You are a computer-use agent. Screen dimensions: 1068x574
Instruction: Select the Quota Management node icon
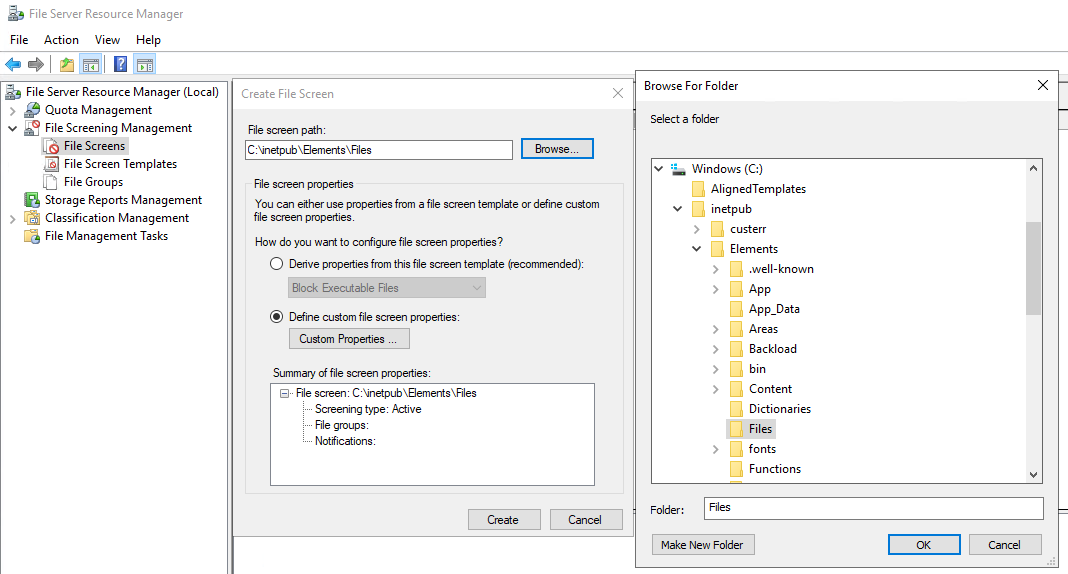click(x=32, y=110)
